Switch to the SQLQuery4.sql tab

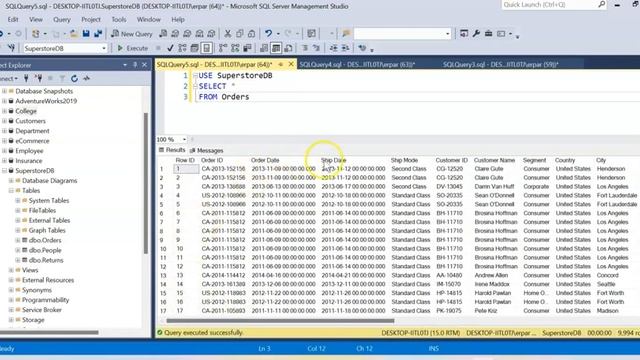click(357, 64)
